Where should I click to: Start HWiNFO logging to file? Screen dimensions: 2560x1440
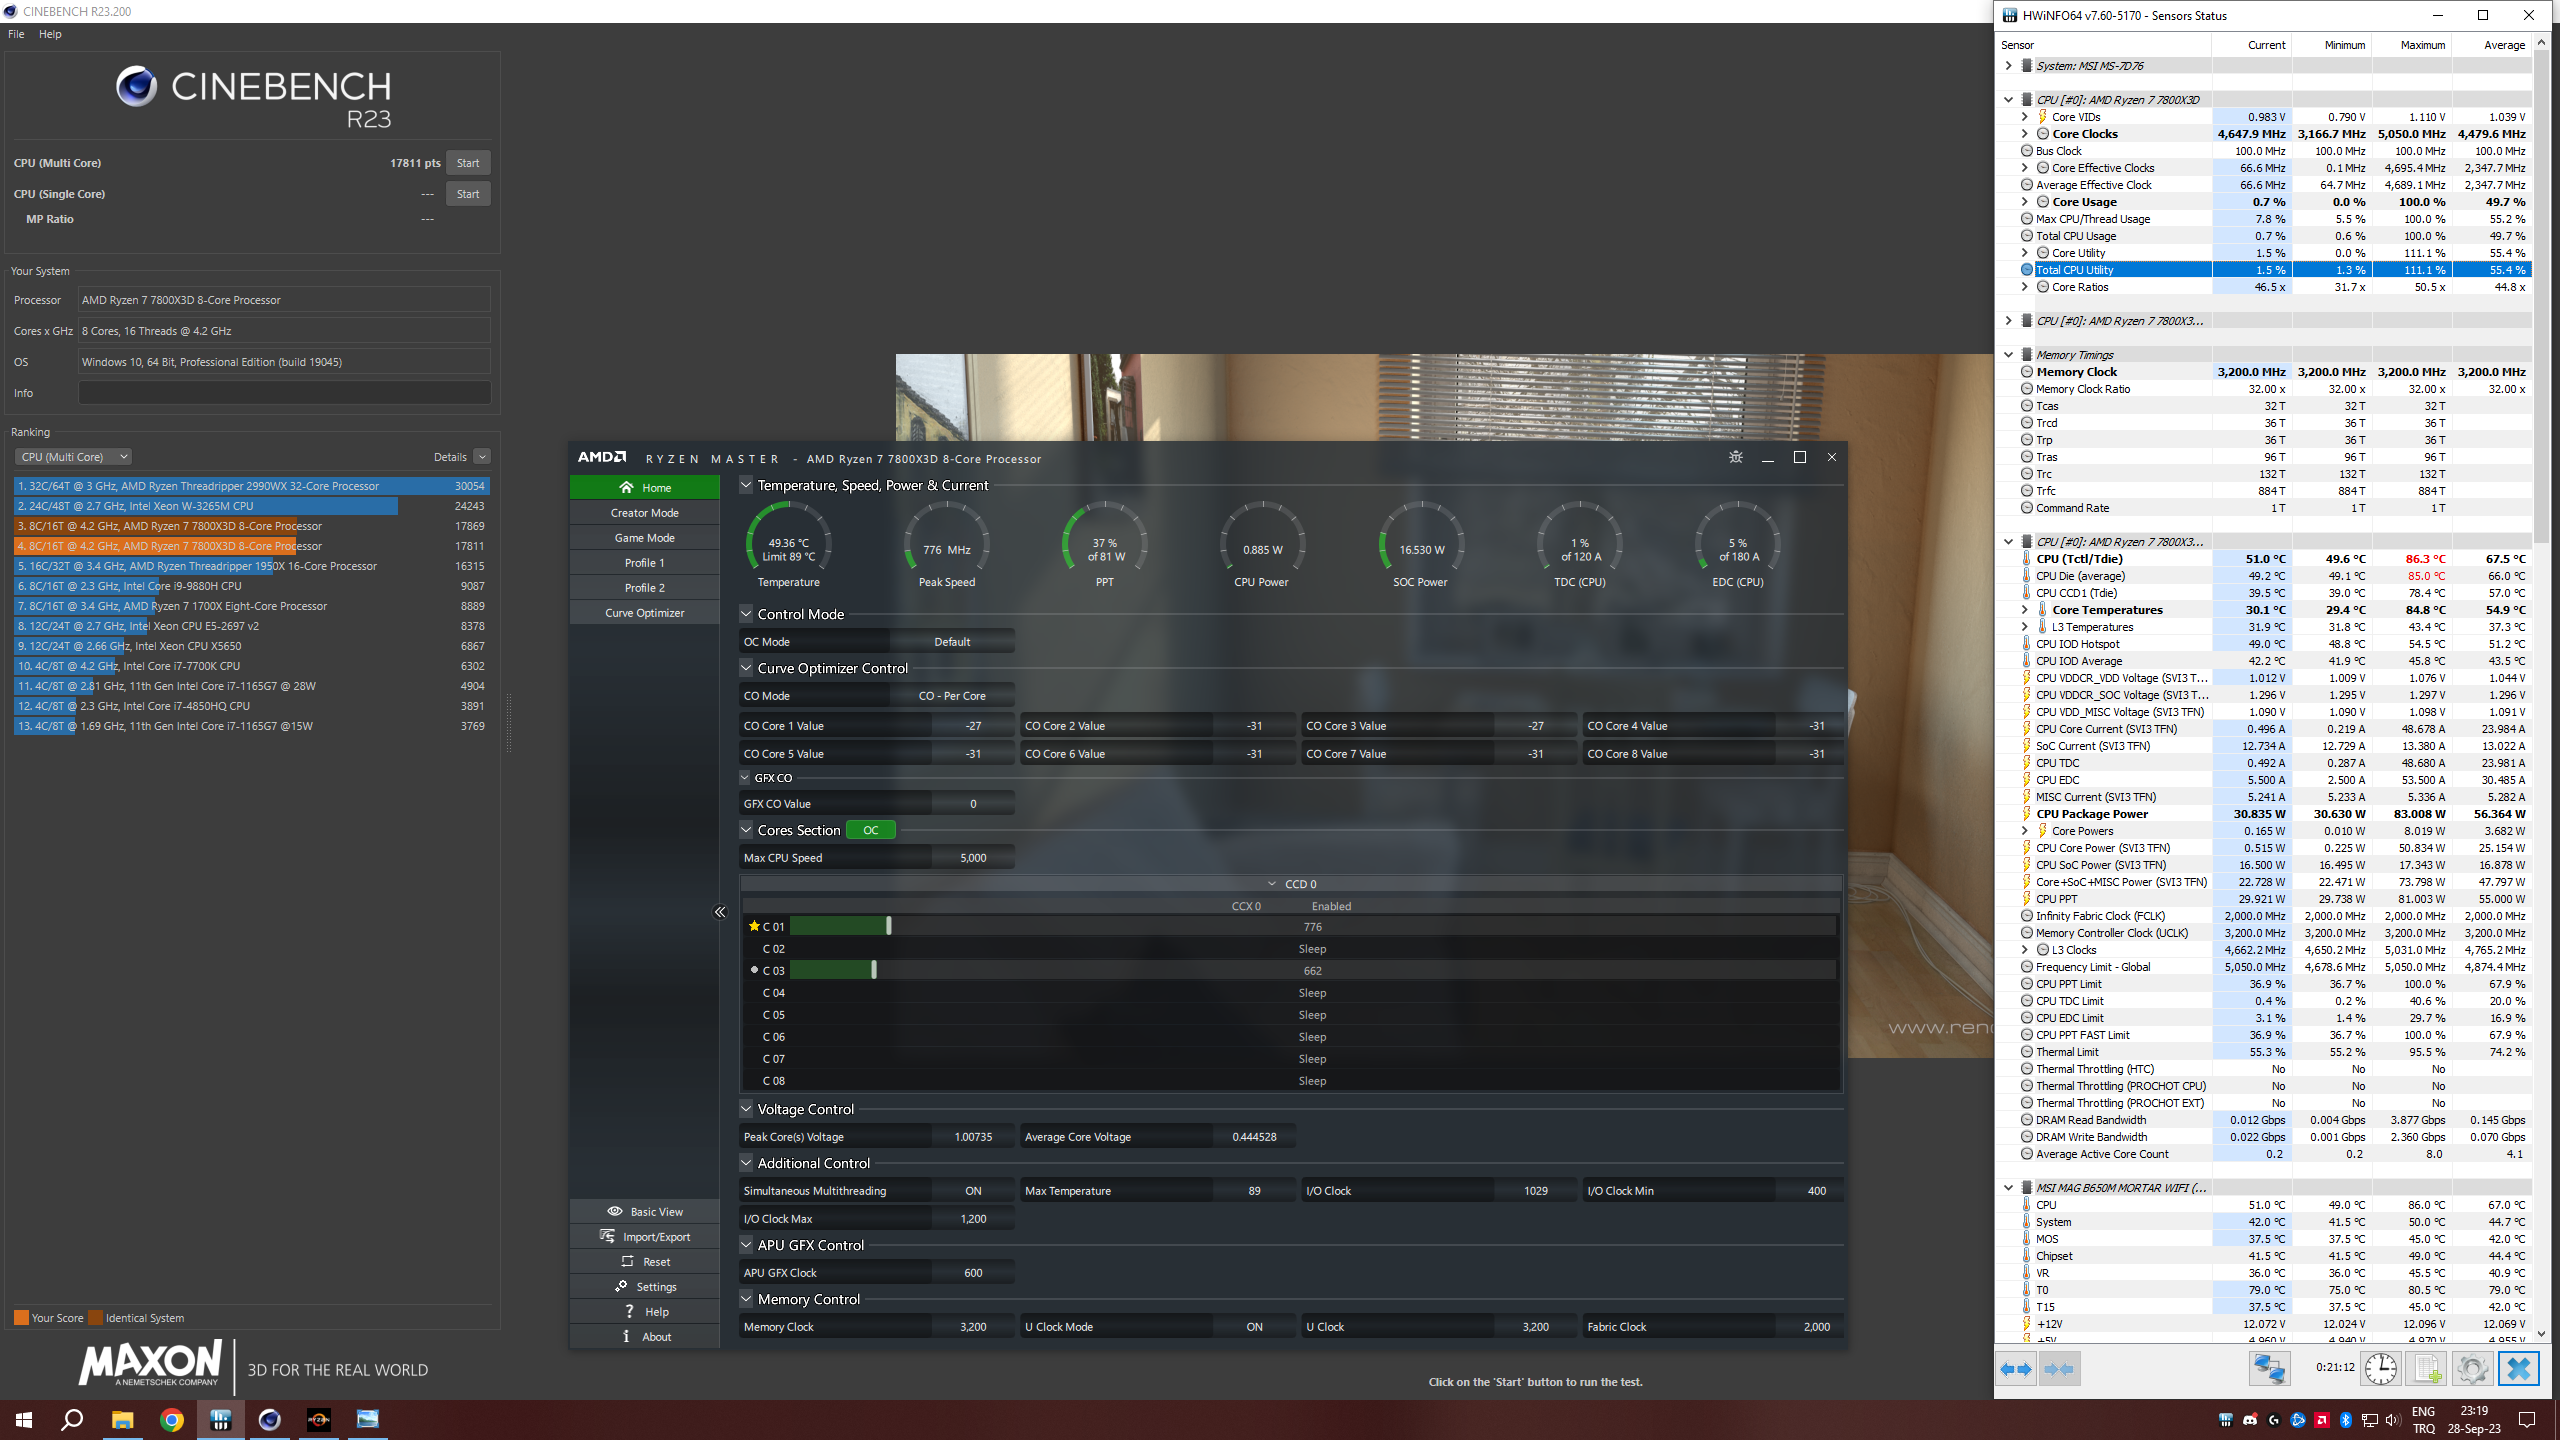[2427, 1369]
